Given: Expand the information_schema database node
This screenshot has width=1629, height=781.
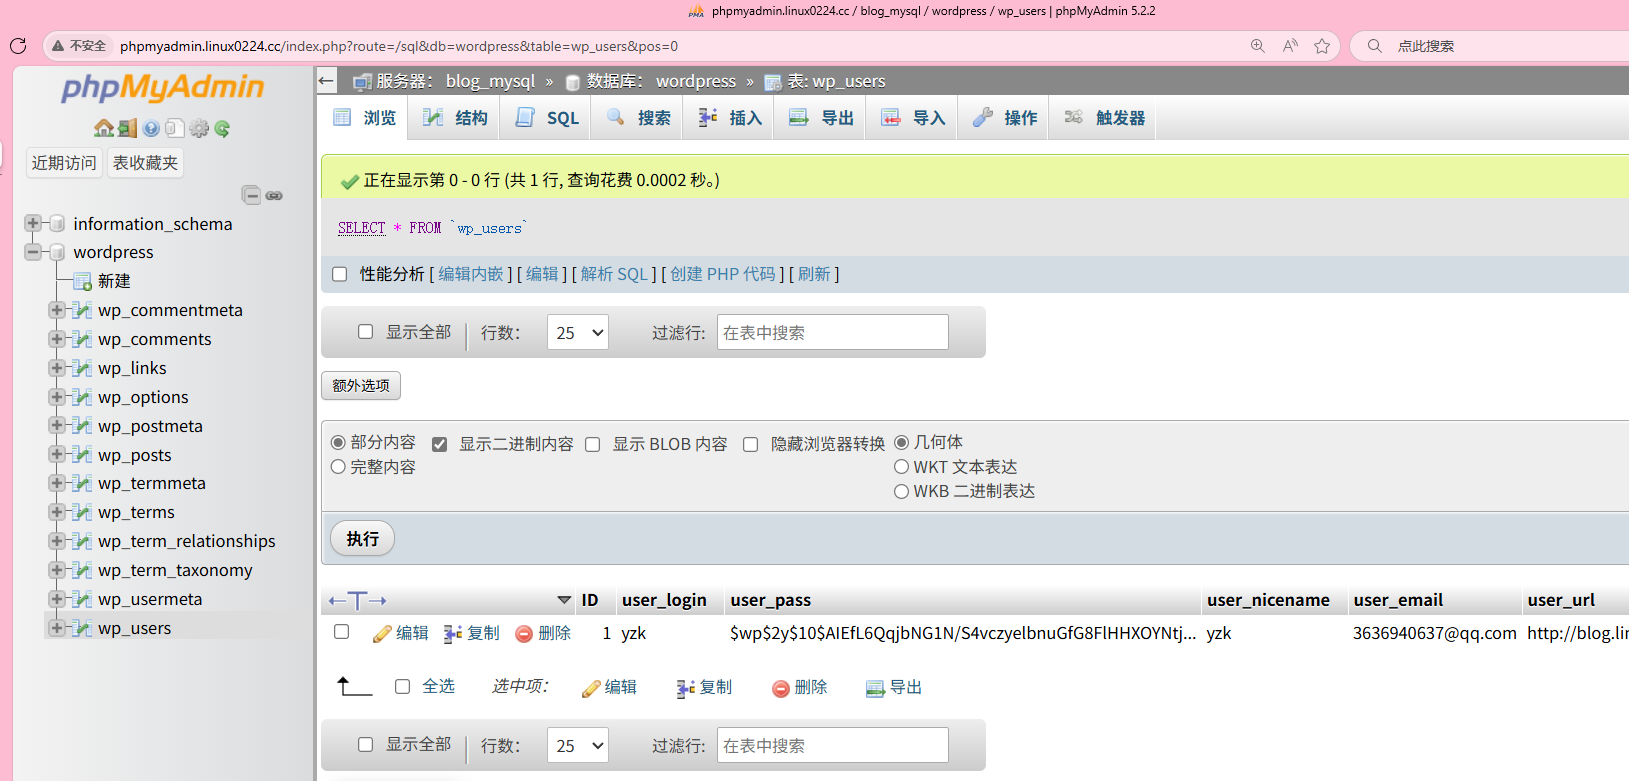Looking at the screenshot, I should tap(33, 223).
